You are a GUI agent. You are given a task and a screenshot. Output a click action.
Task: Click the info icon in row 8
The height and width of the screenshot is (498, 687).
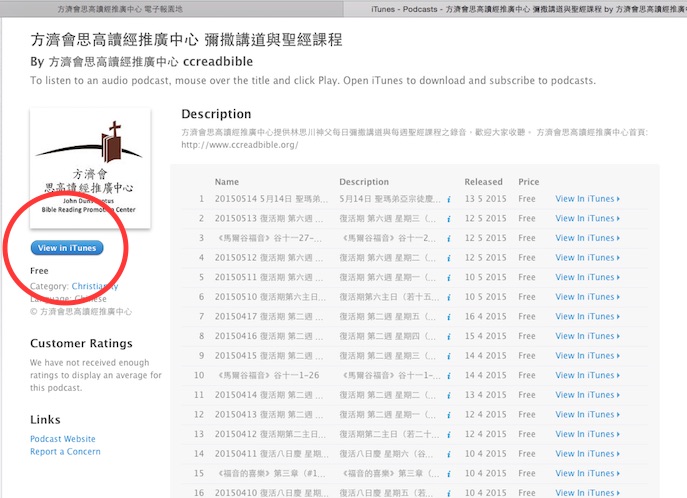pos(449,337)
